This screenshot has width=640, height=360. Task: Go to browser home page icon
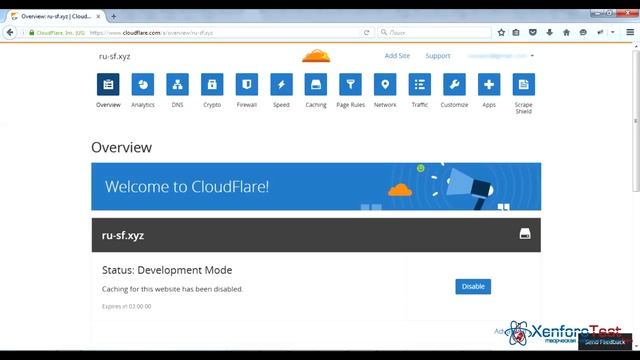[x=566, y=32]
